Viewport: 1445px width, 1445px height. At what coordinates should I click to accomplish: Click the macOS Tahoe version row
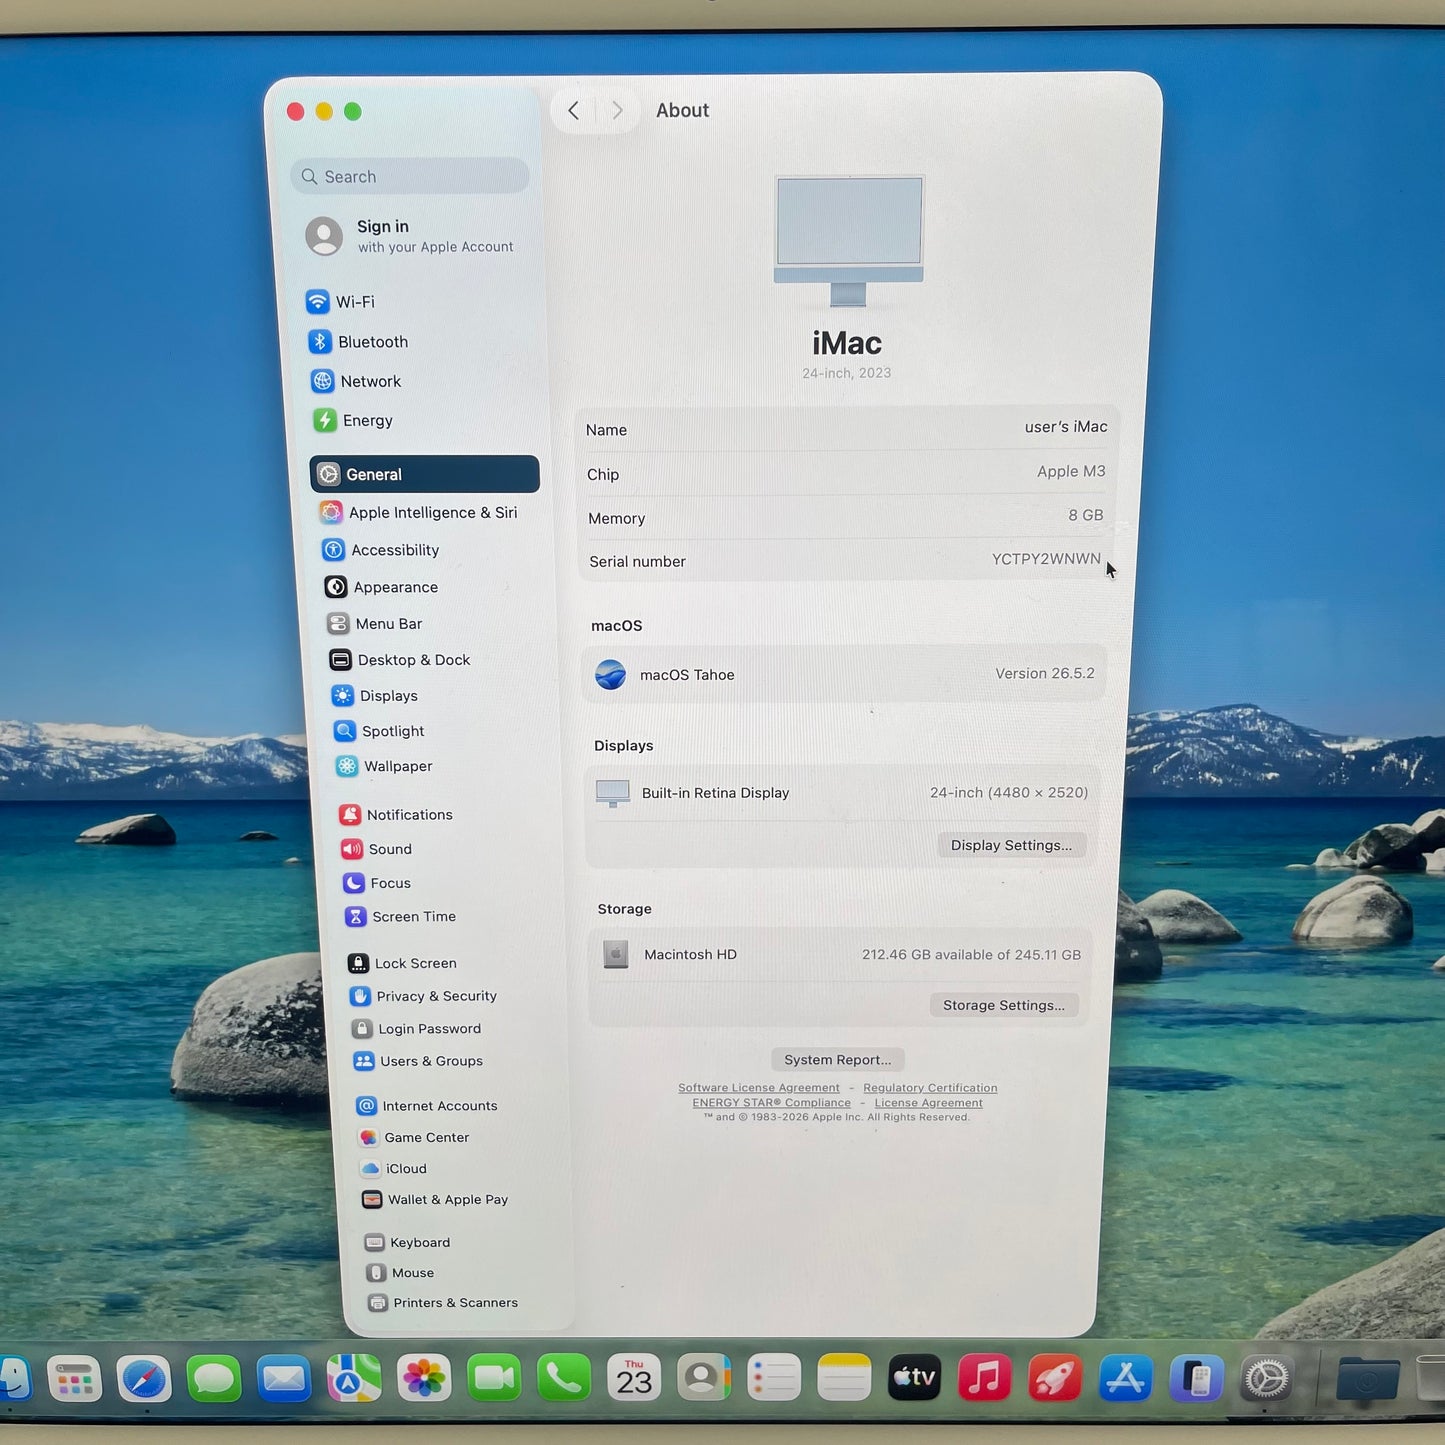[x=844, y=674]
